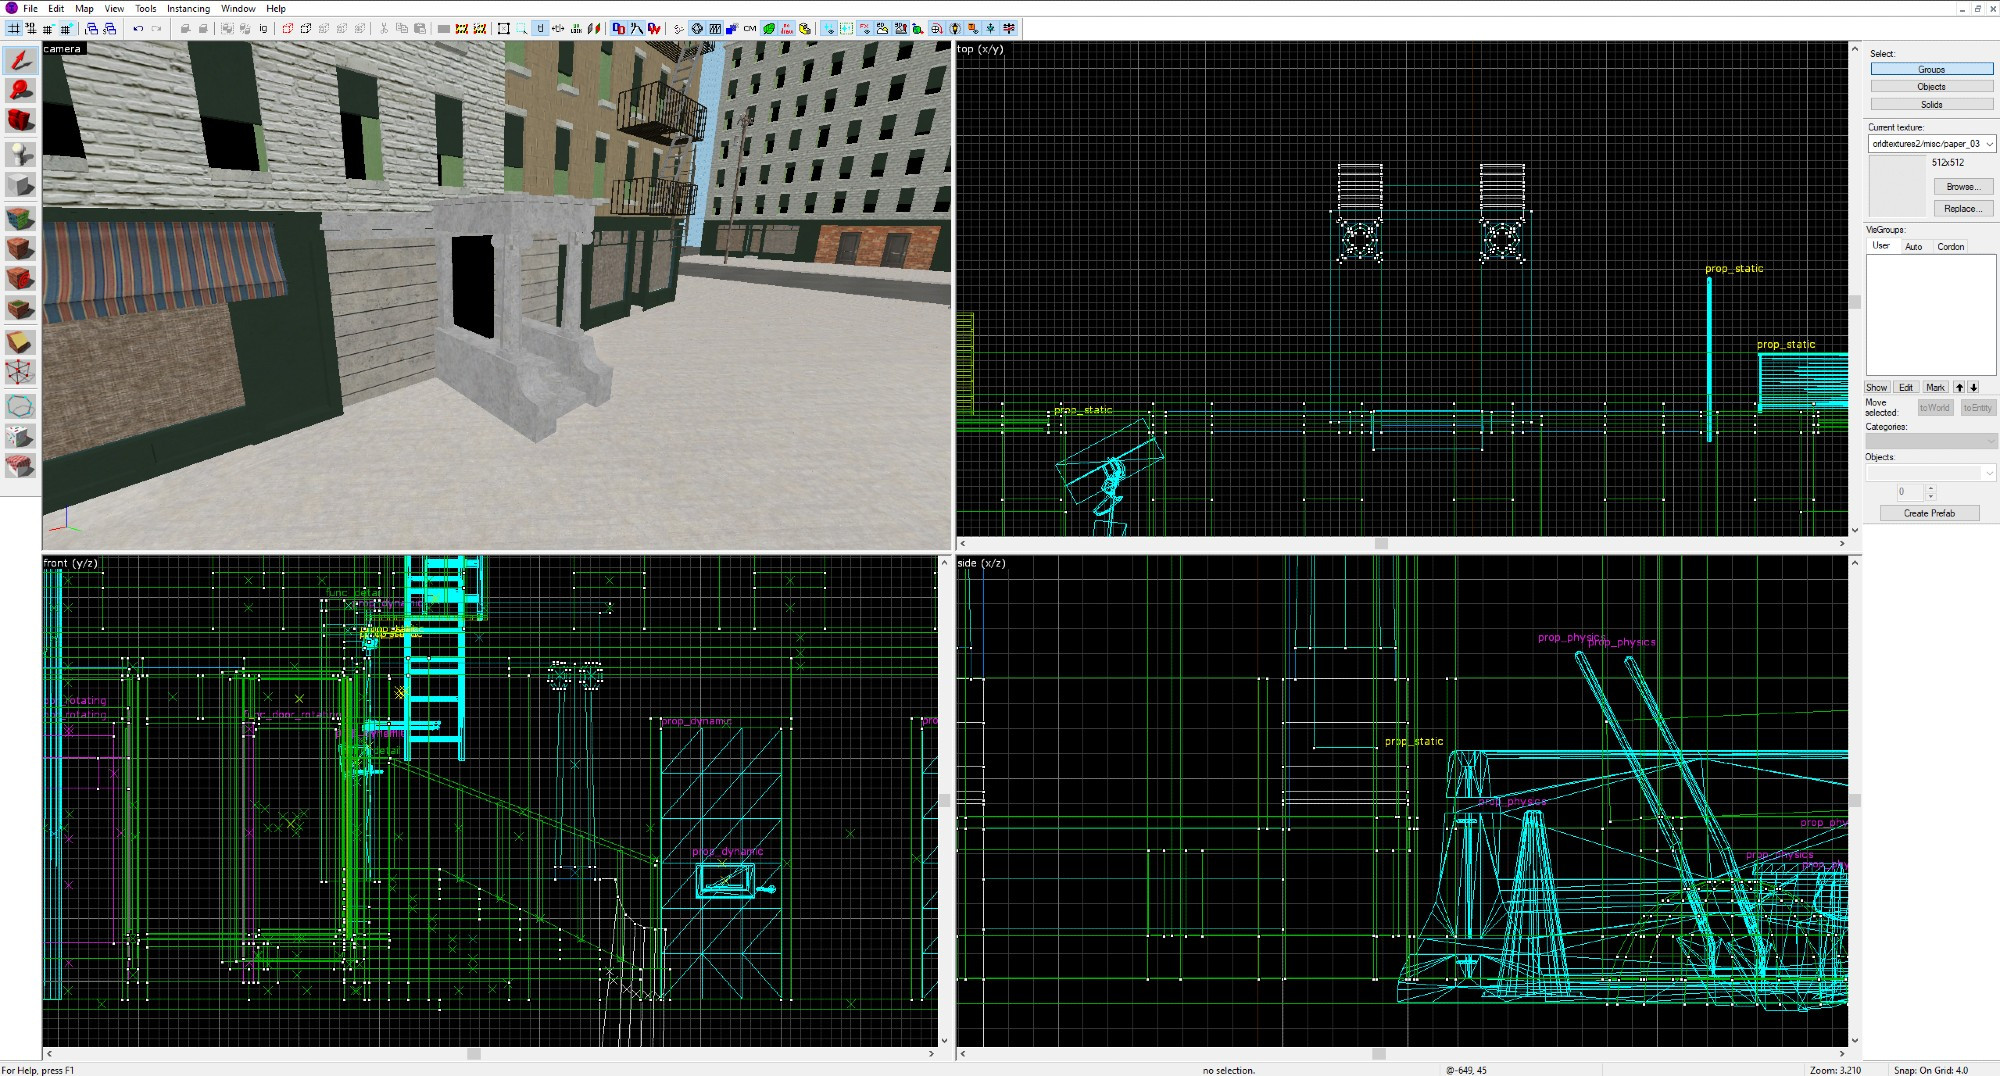
Task: Pick the Entity tool with lightbulb icon
Action: [20, 154]
